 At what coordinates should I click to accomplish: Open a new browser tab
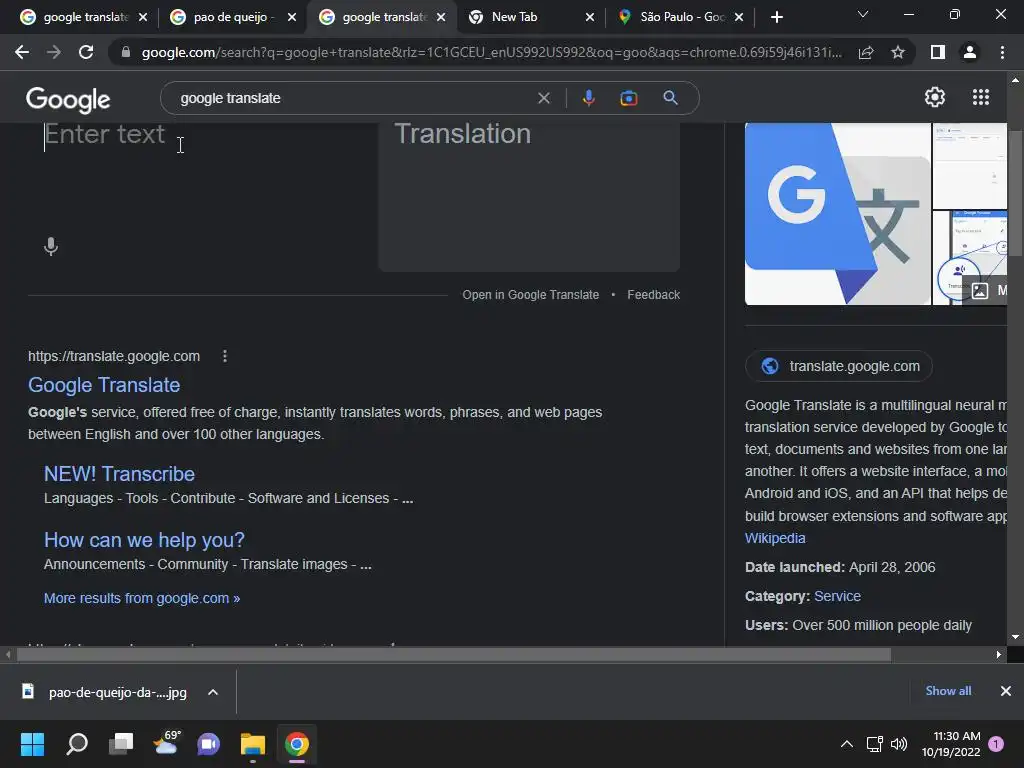(x=776, y=17)
